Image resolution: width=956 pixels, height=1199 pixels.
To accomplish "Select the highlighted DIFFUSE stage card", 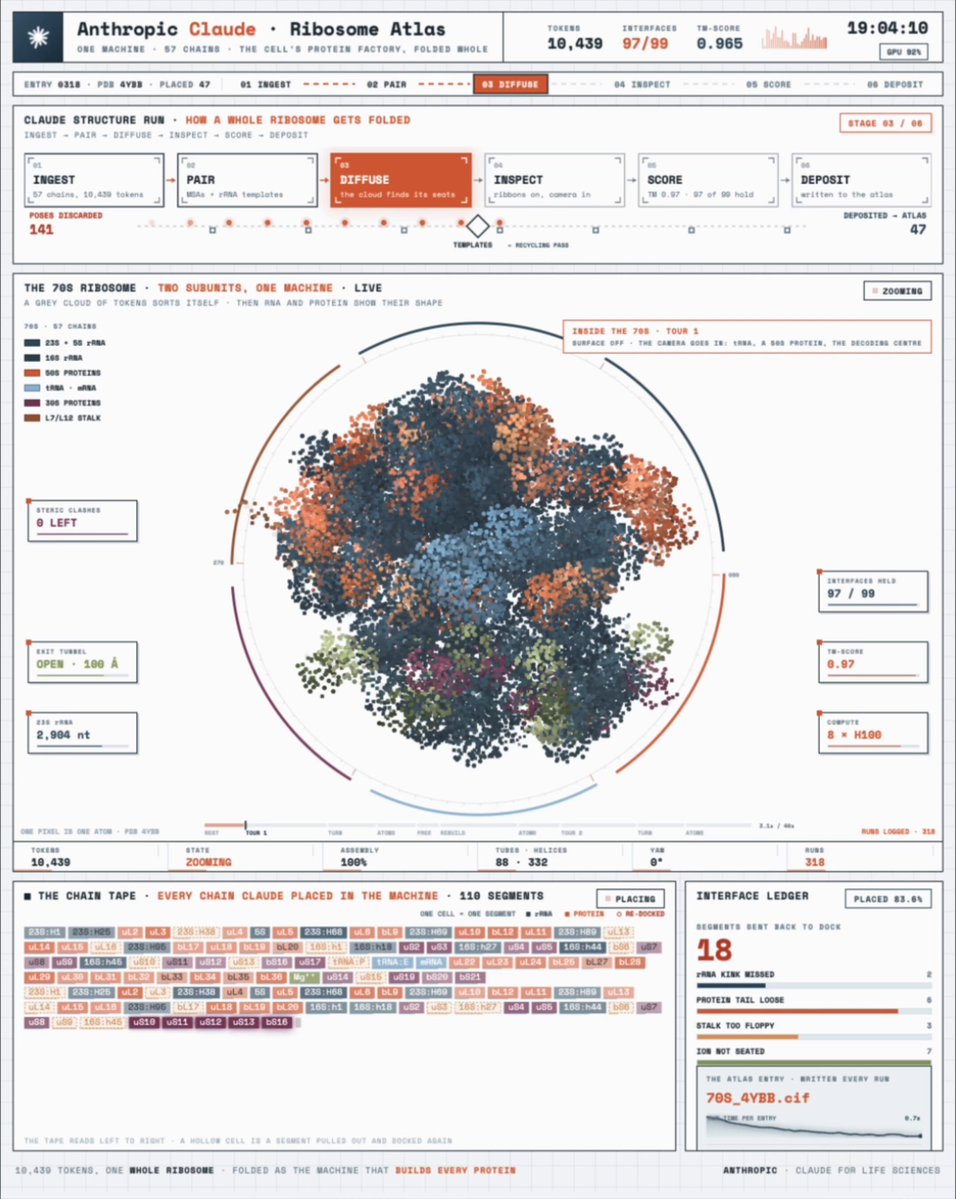I will pos(401,180).
